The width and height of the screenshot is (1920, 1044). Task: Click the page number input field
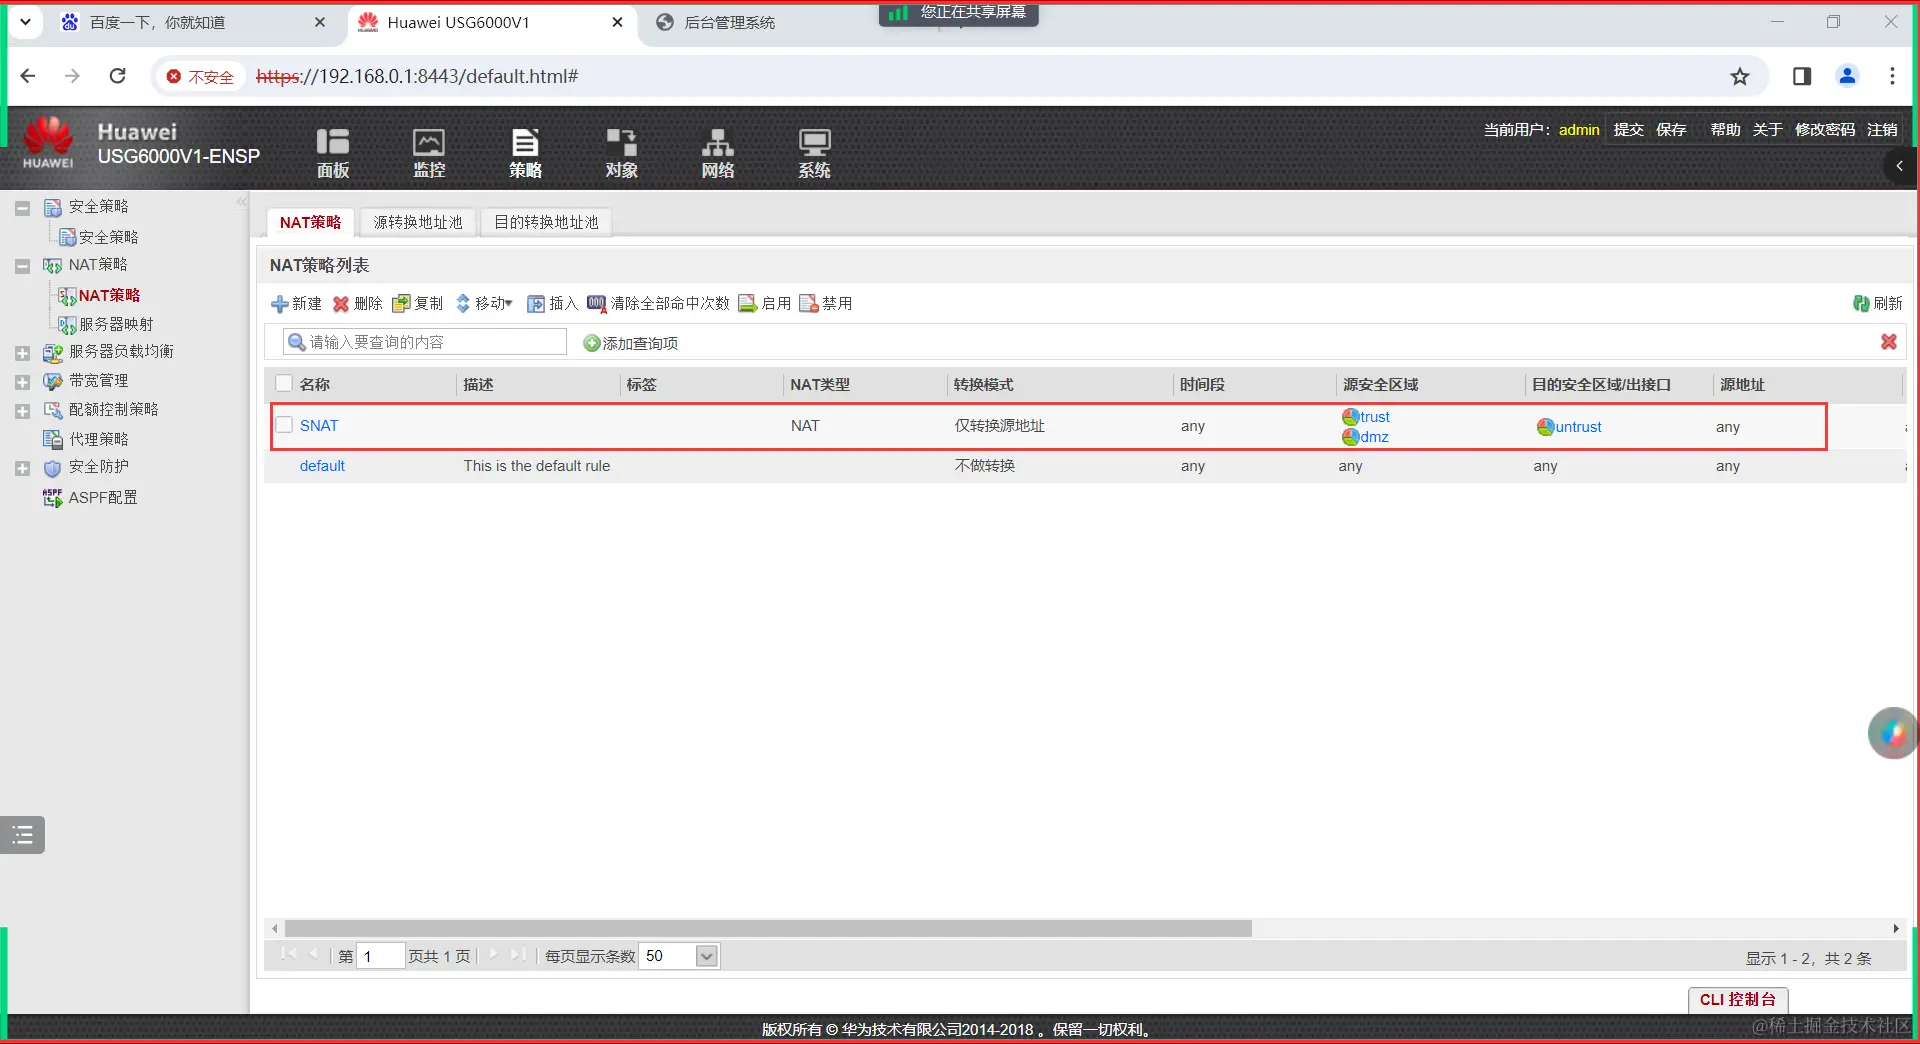click(381, 956)
